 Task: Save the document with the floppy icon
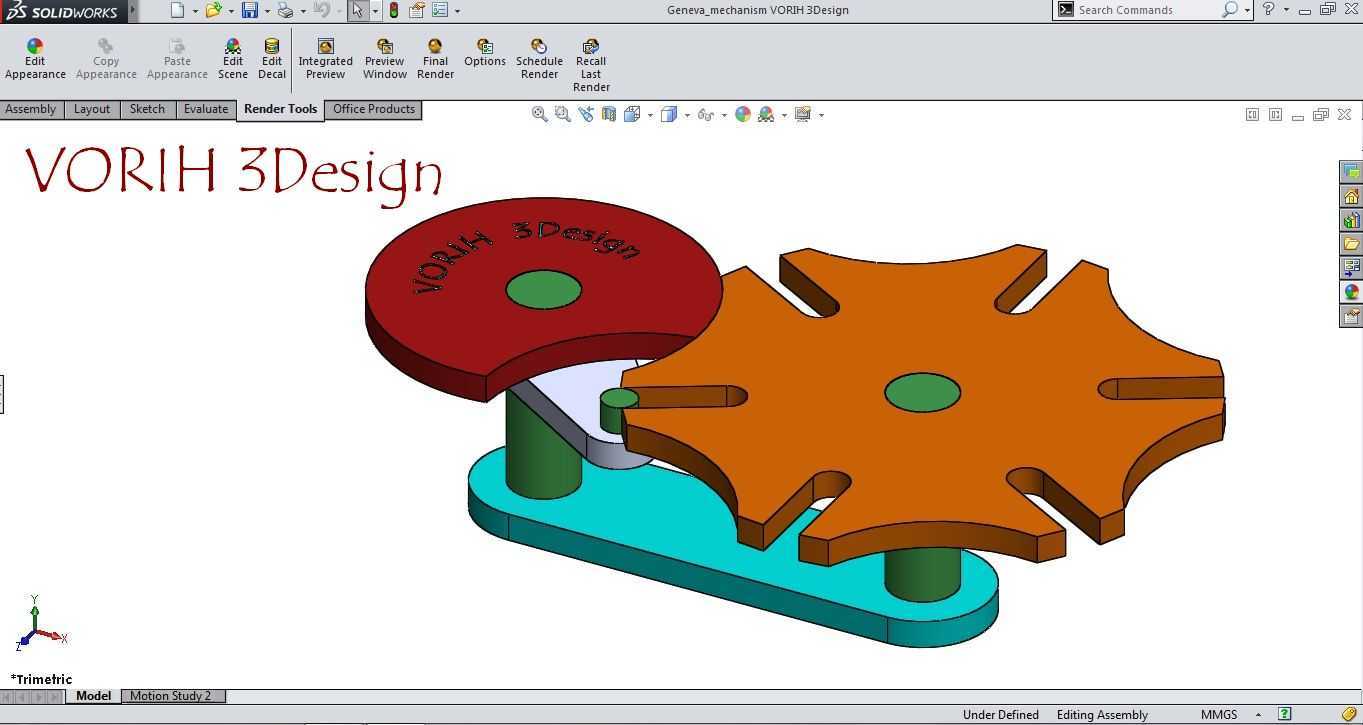(x=250, y=10)
